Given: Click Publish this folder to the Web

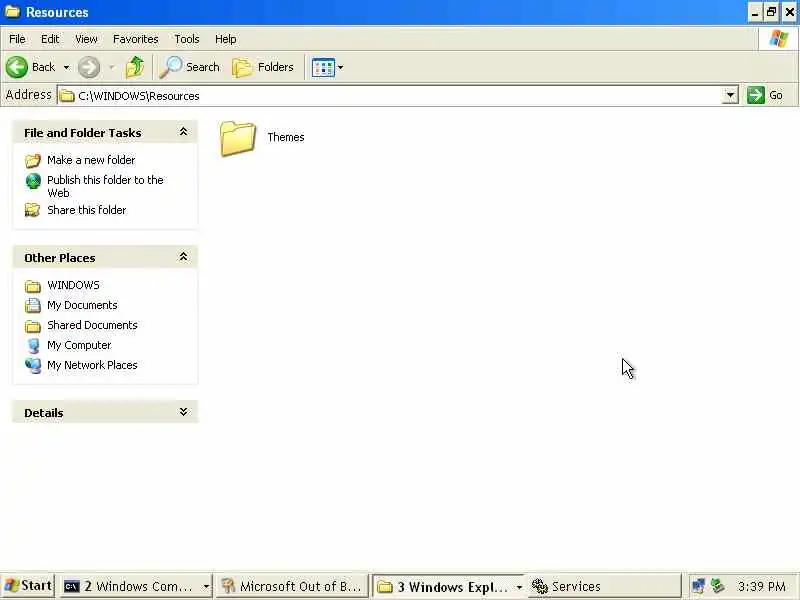Looking at the screenshot, I should coord(105,186).
